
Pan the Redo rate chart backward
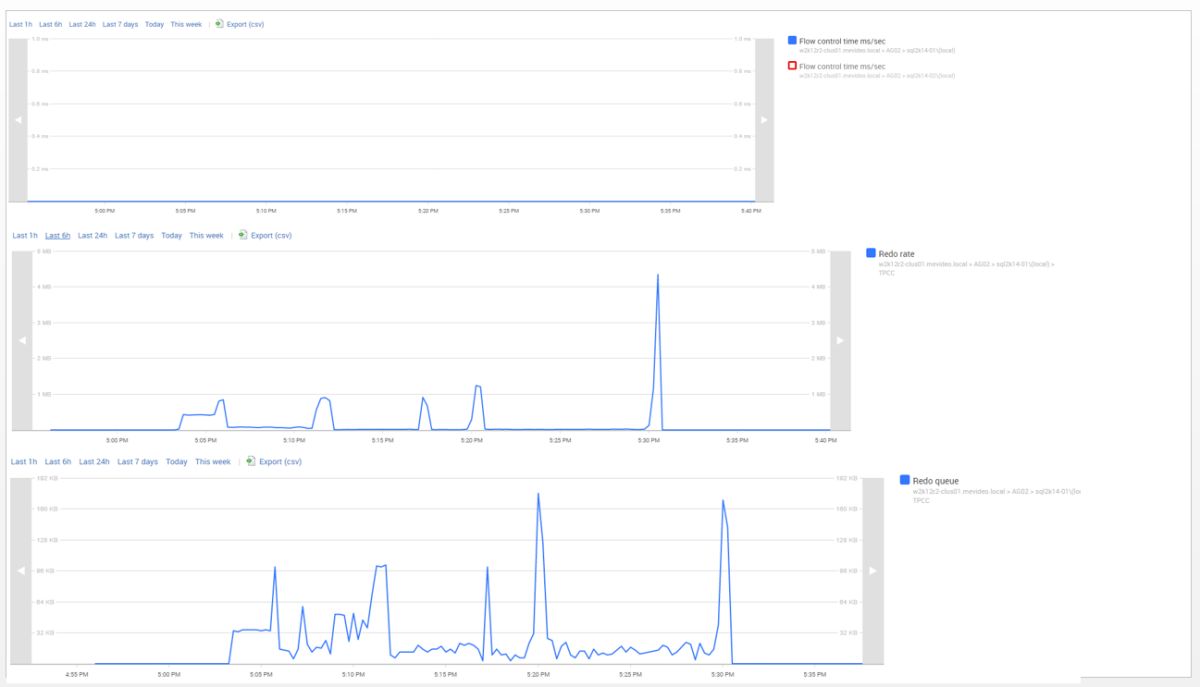coord(21,340)
